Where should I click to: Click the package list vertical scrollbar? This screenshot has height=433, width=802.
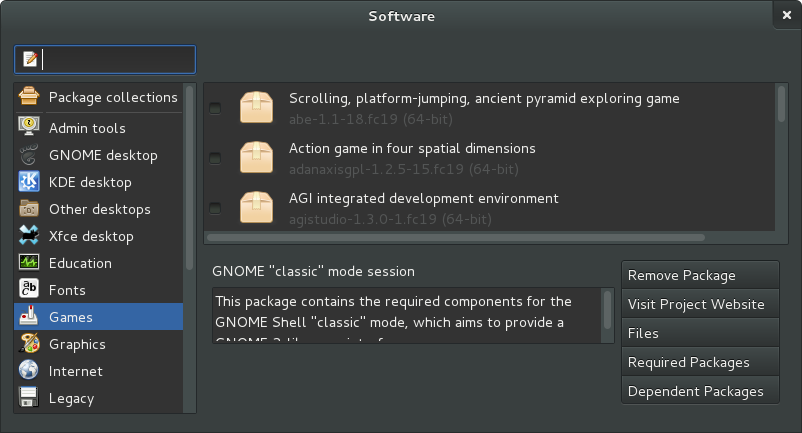point(781,104)
